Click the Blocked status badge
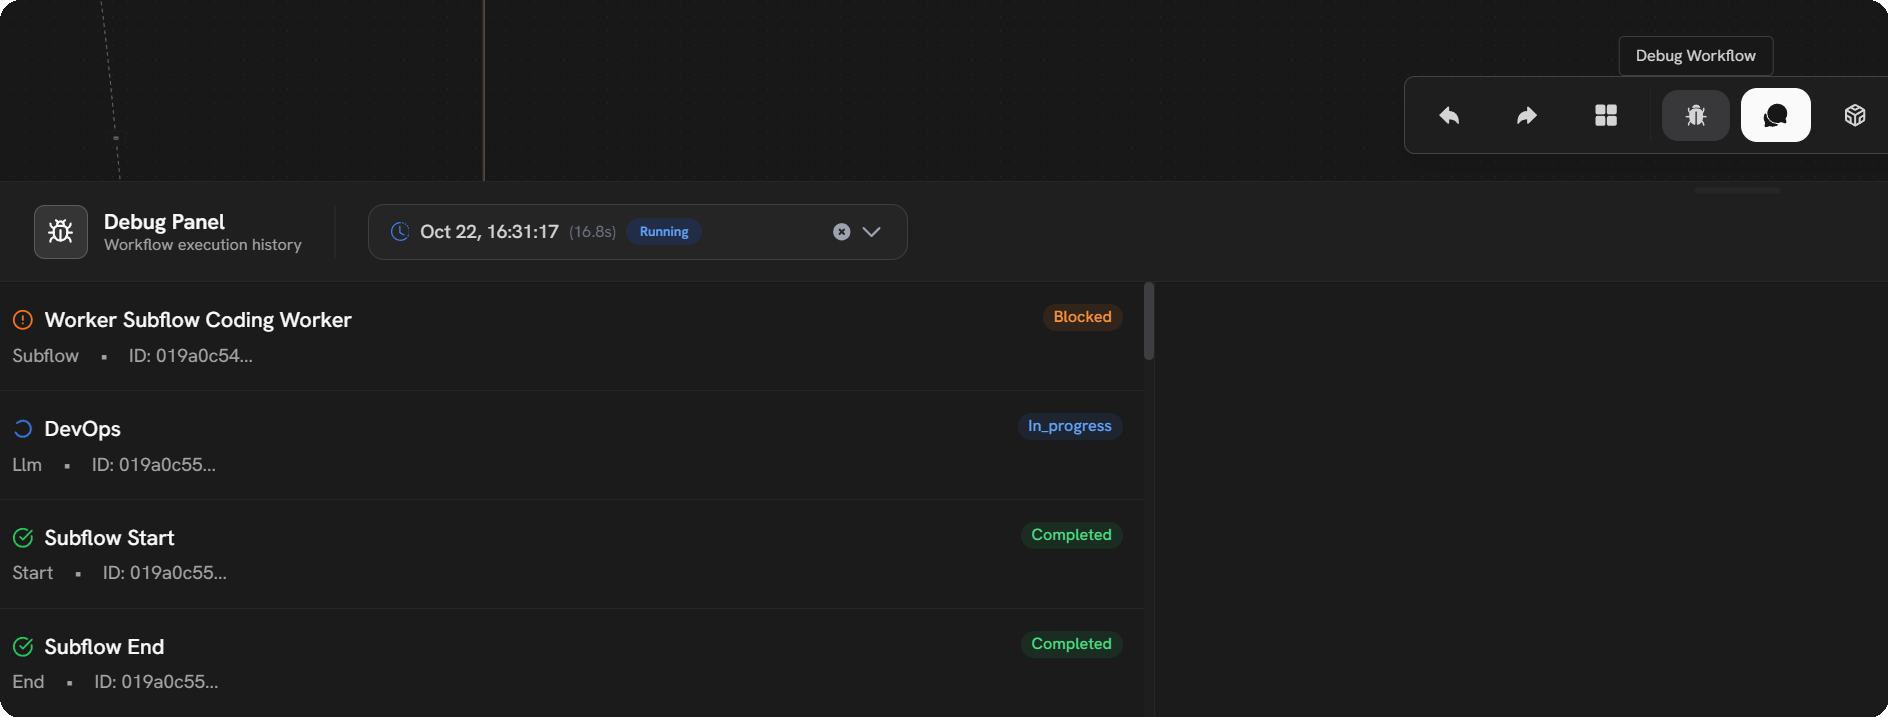 click(x=1082, y=317)
